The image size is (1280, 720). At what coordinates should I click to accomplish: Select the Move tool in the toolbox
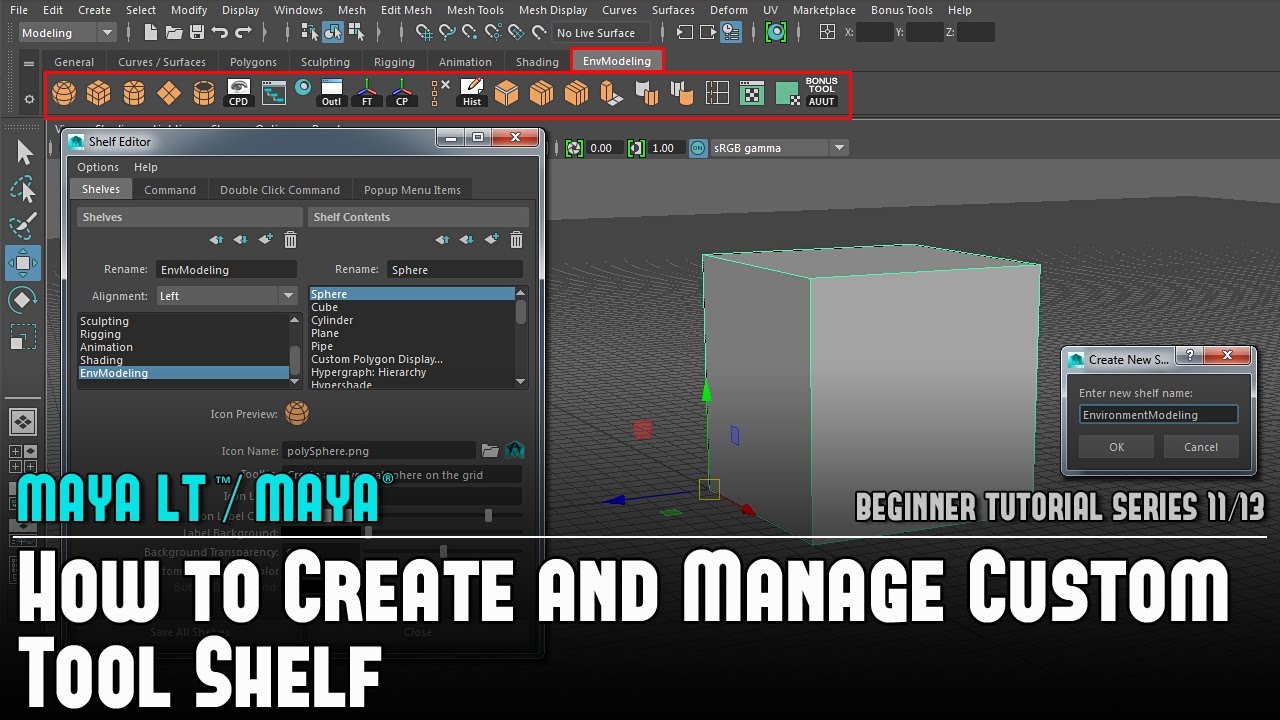click(x=25, y=263)
